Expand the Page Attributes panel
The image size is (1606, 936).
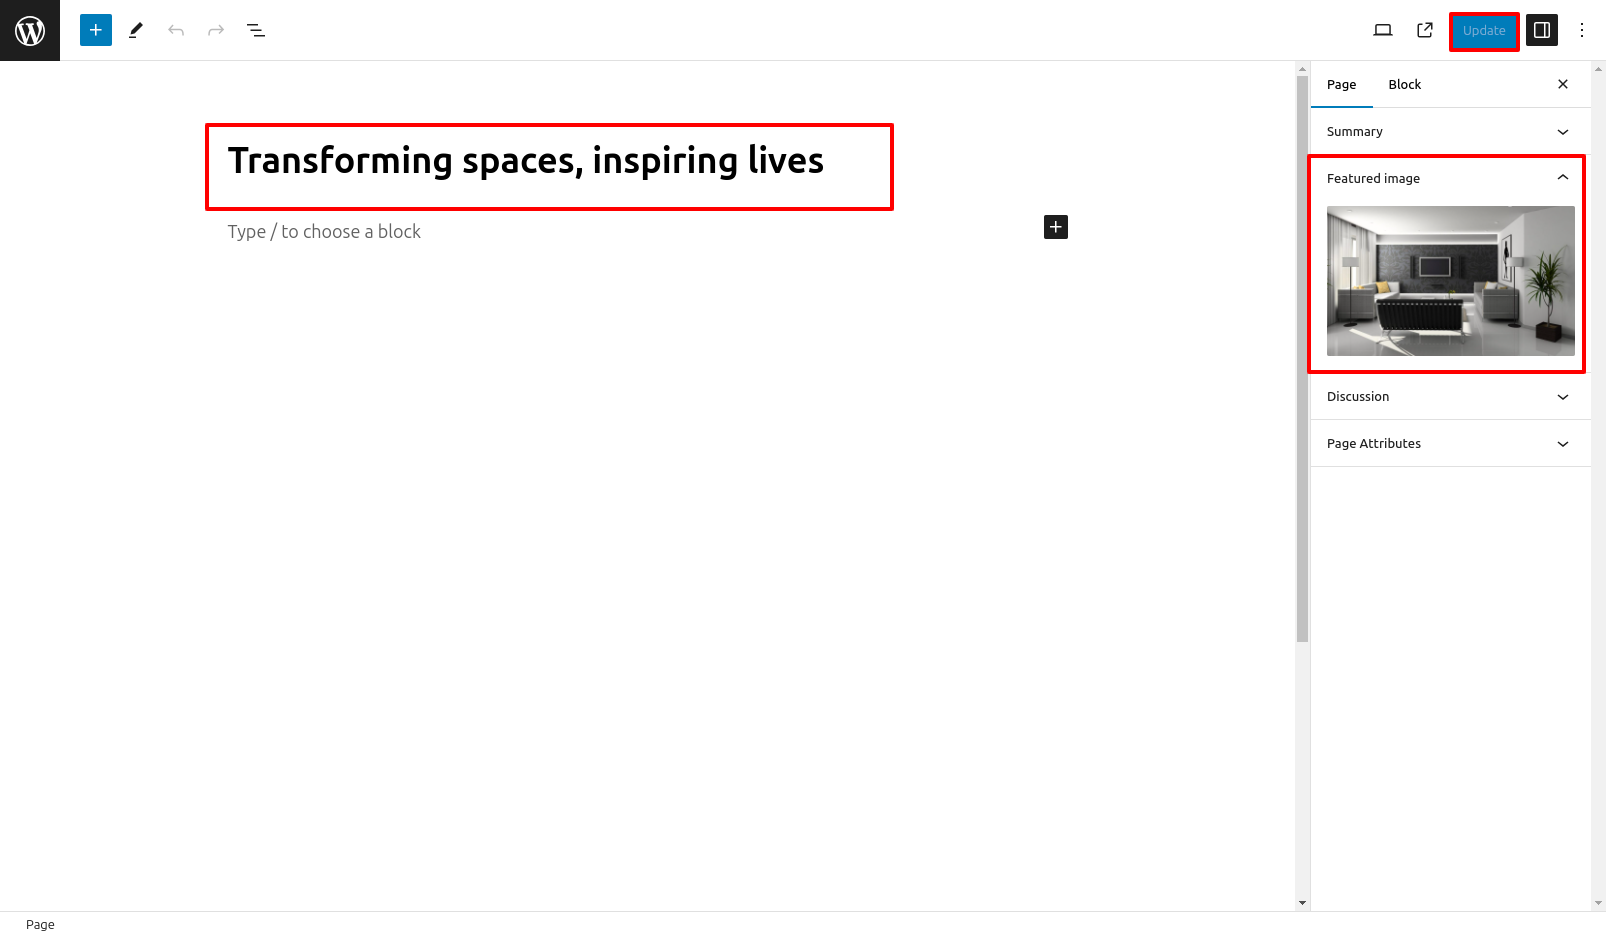(x=1450, y=444)
